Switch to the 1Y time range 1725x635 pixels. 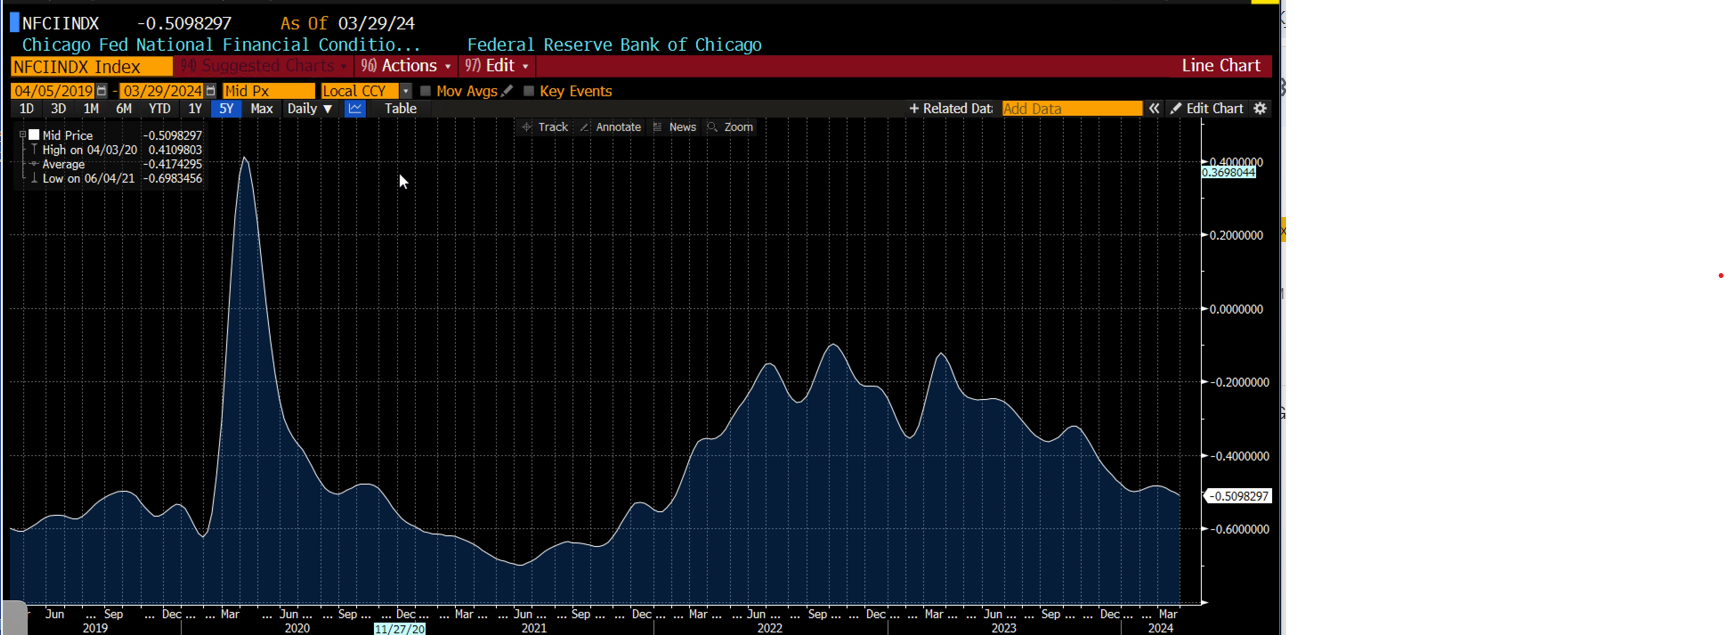point(195,109)
